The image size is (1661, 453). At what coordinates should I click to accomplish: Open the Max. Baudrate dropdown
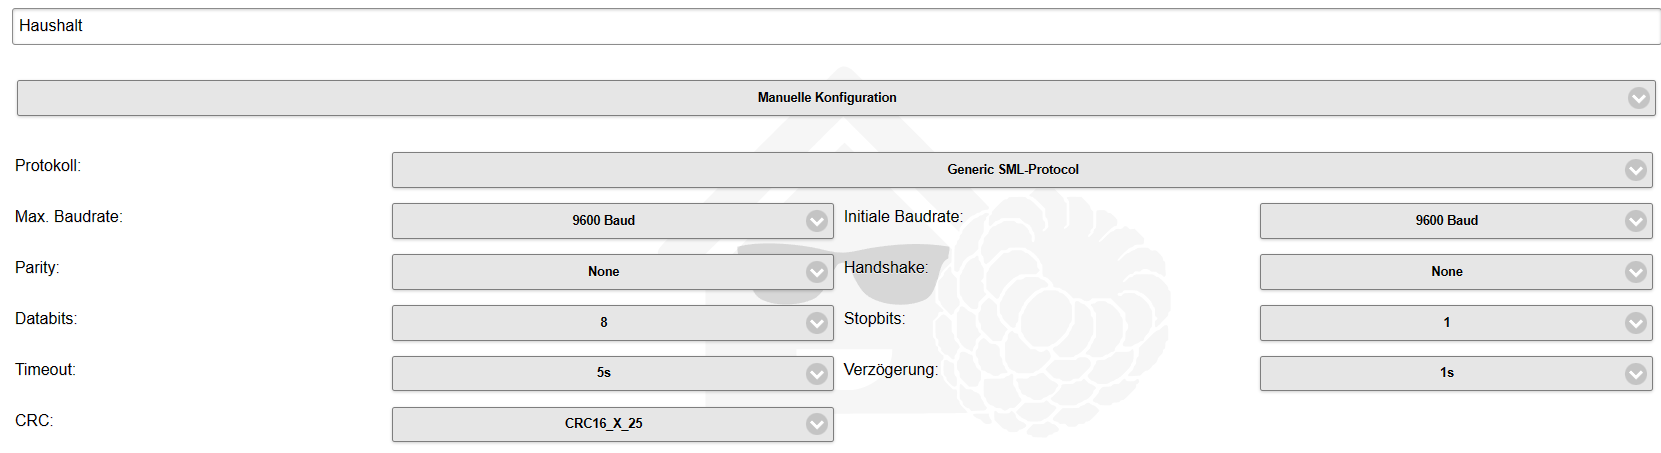pos(603,221)
